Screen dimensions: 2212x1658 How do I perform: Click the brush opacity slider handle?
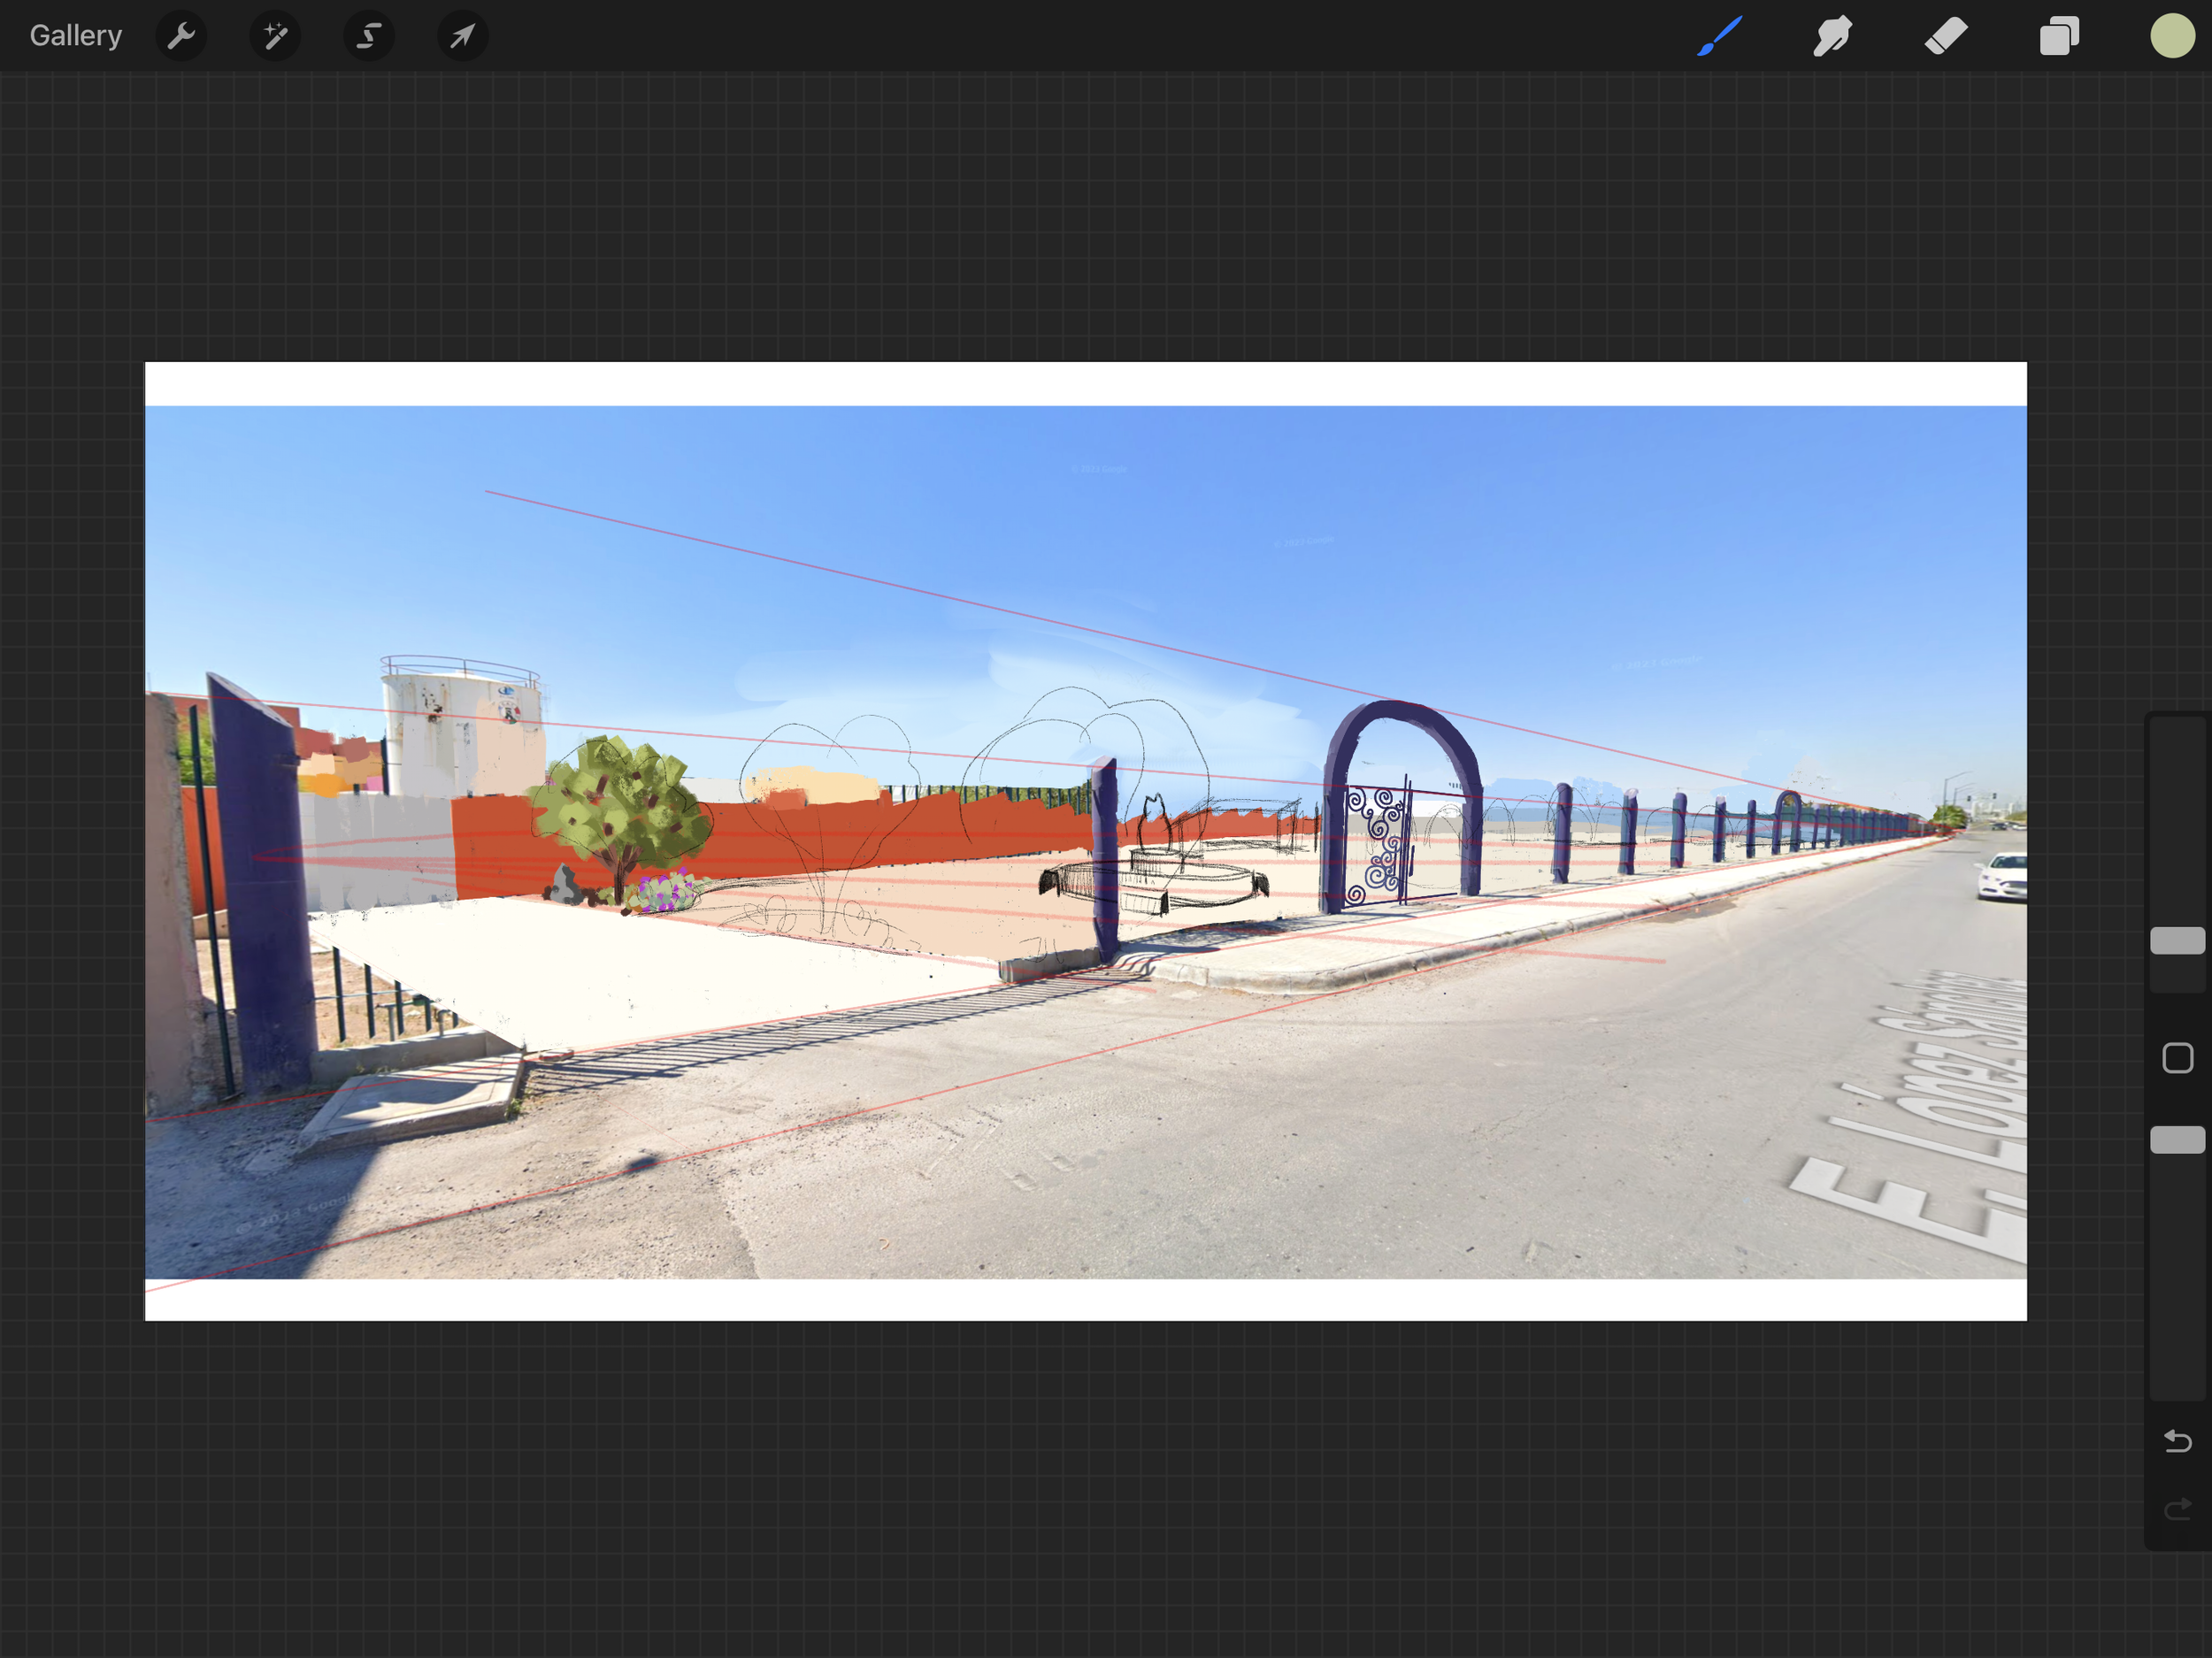pyautogui.click(x=2177, y=1139)
